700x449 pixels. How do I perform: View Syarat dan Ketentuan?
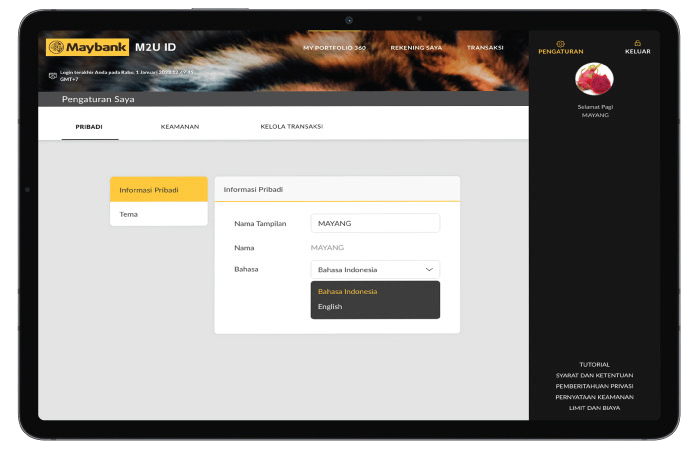(x=594, y=375)
